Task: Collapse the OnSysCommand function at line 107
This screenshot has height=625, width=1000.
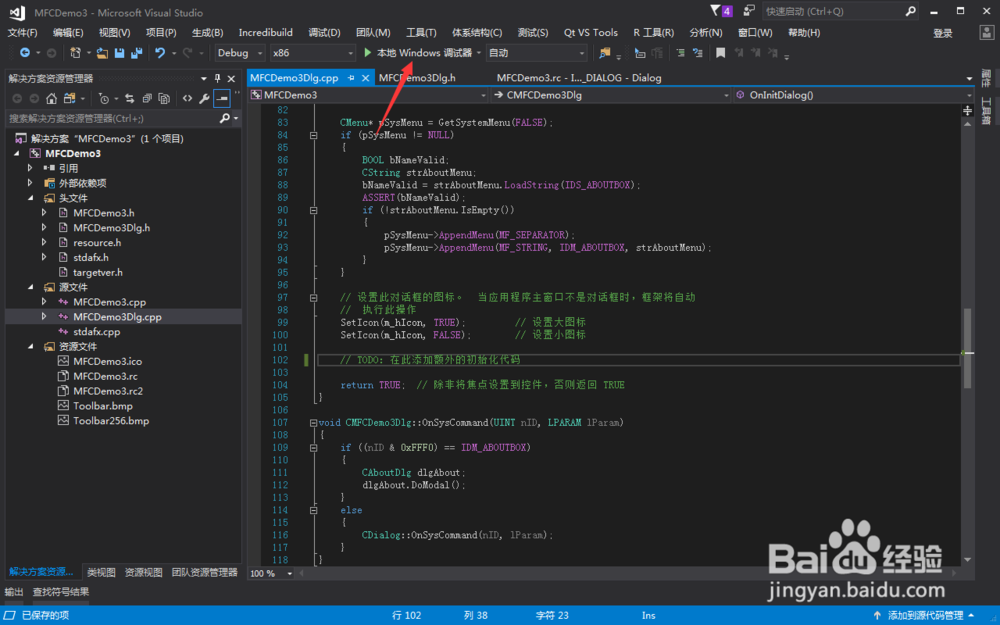Action: click(x=313, y=422)
